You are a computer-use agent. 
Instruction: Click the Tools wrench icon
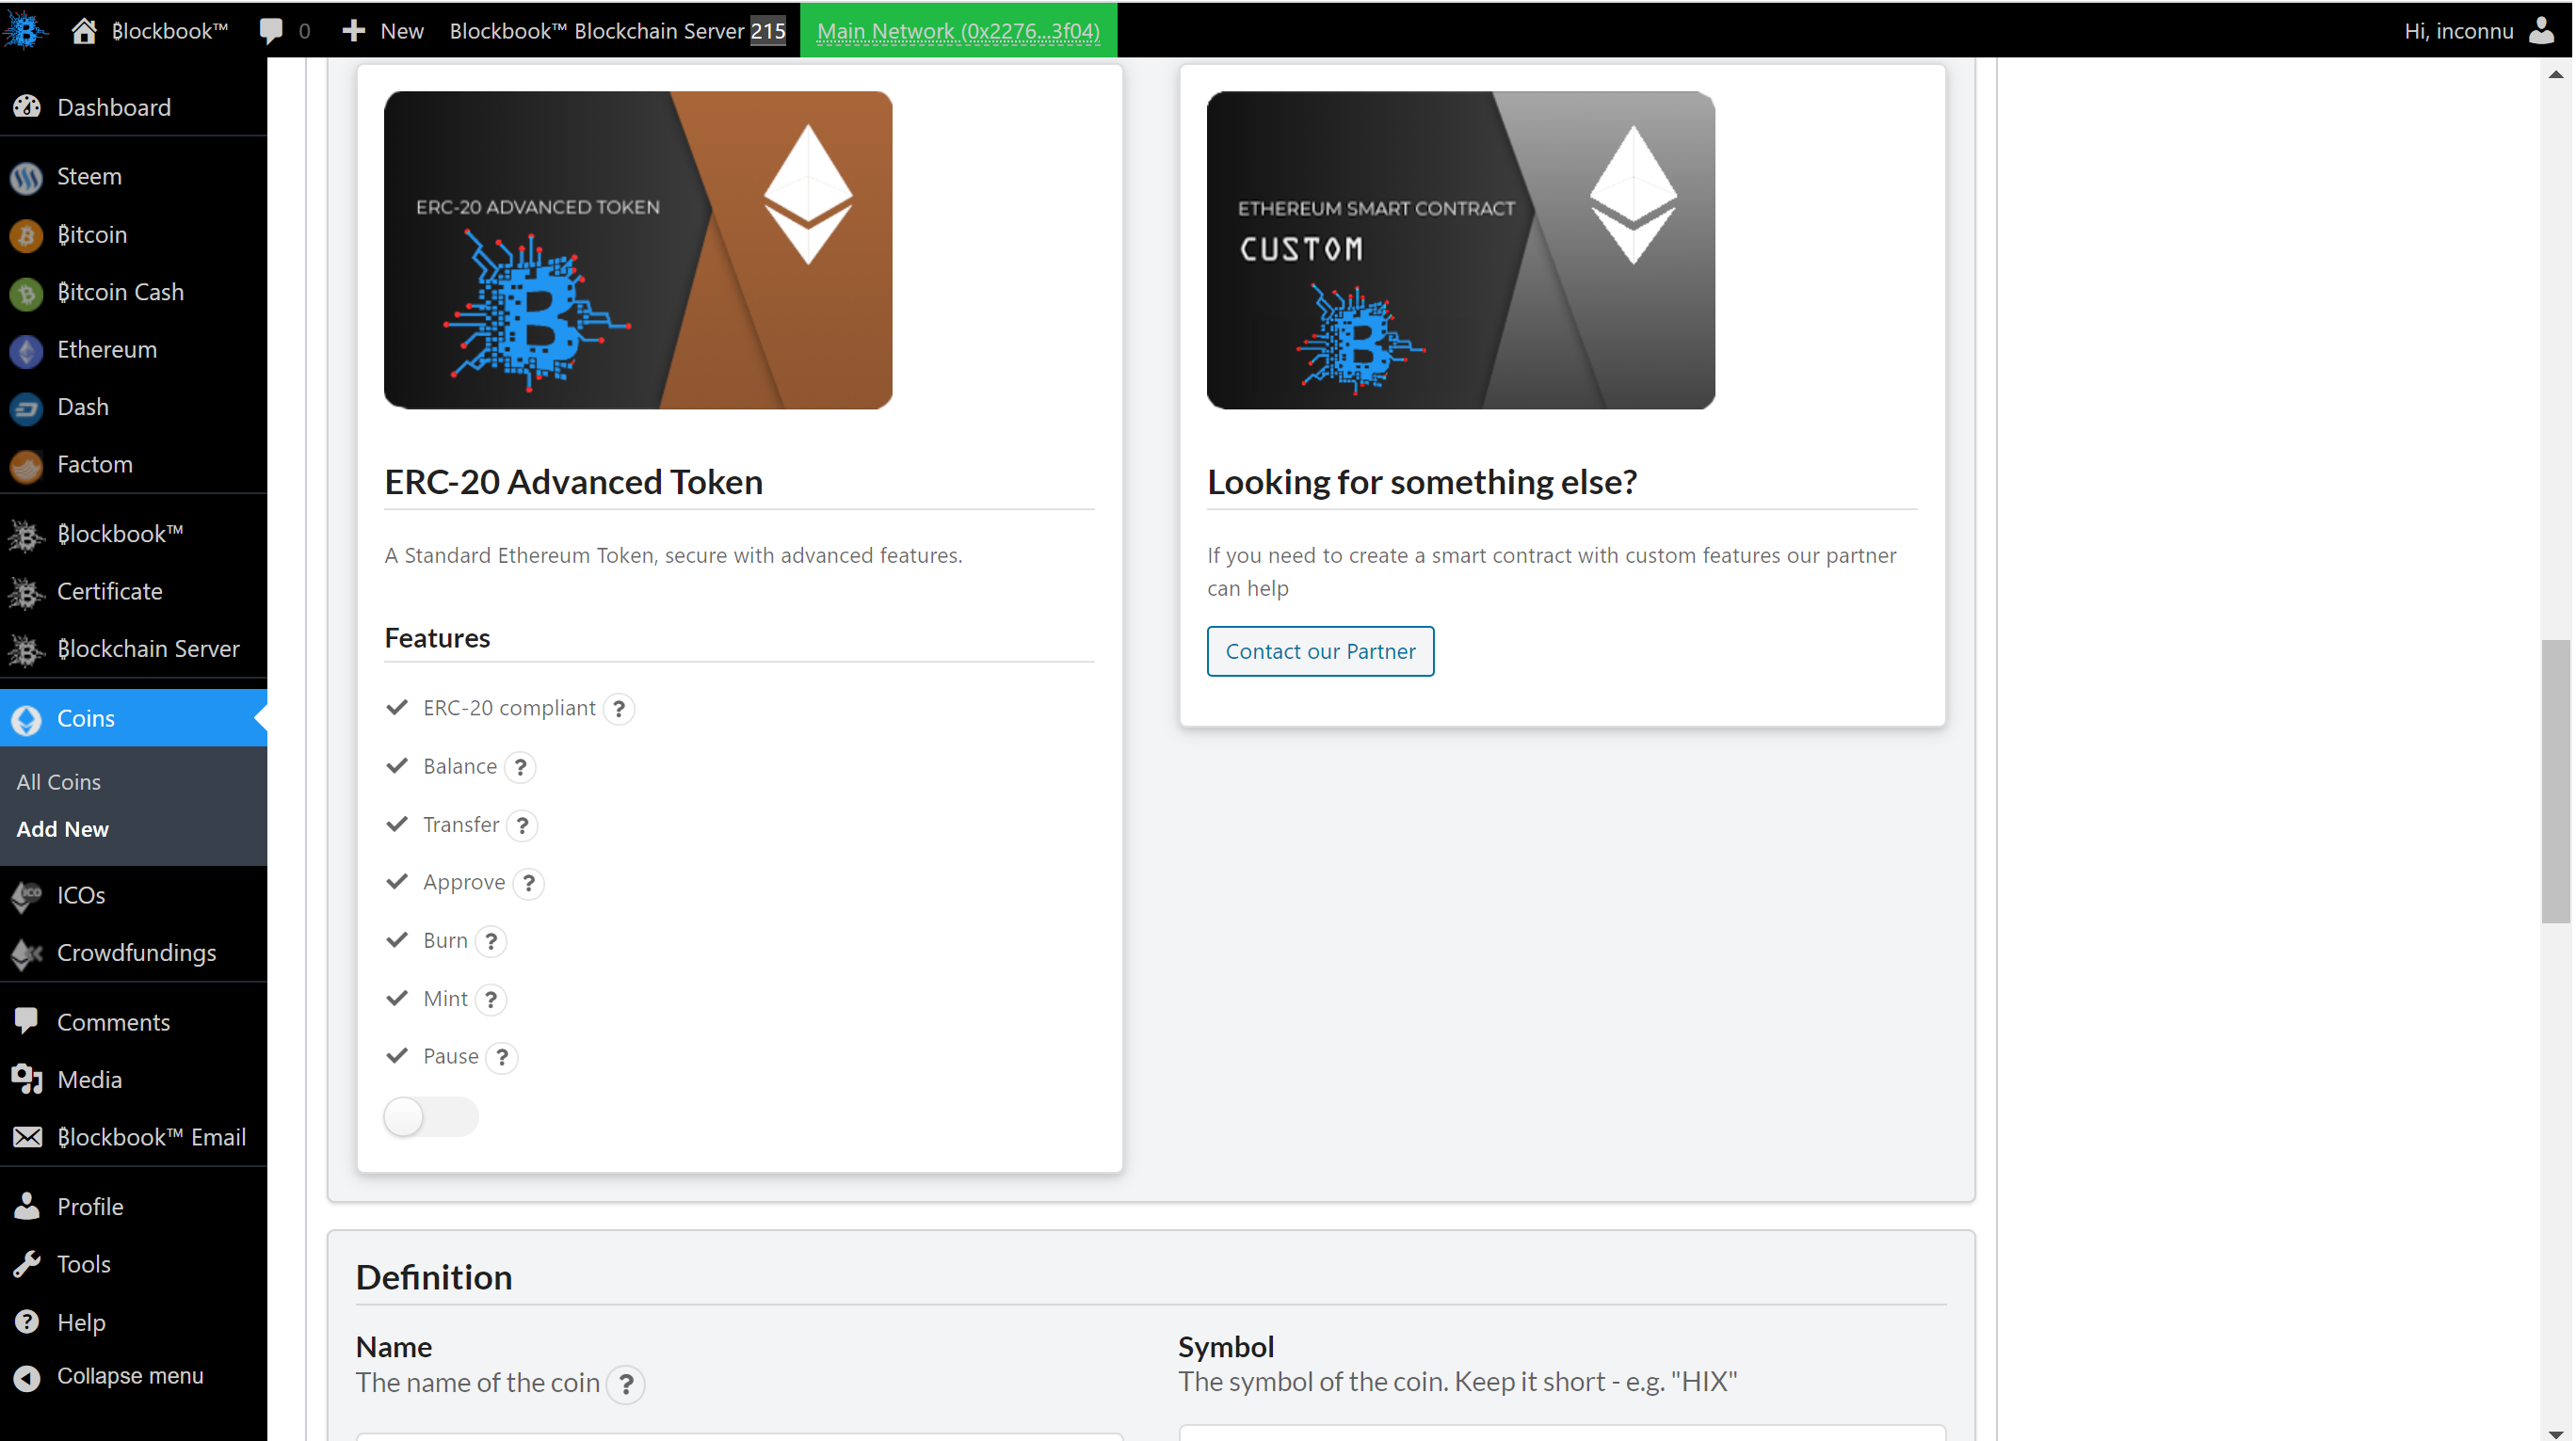pyautogui.click(x=27, y=1265)
